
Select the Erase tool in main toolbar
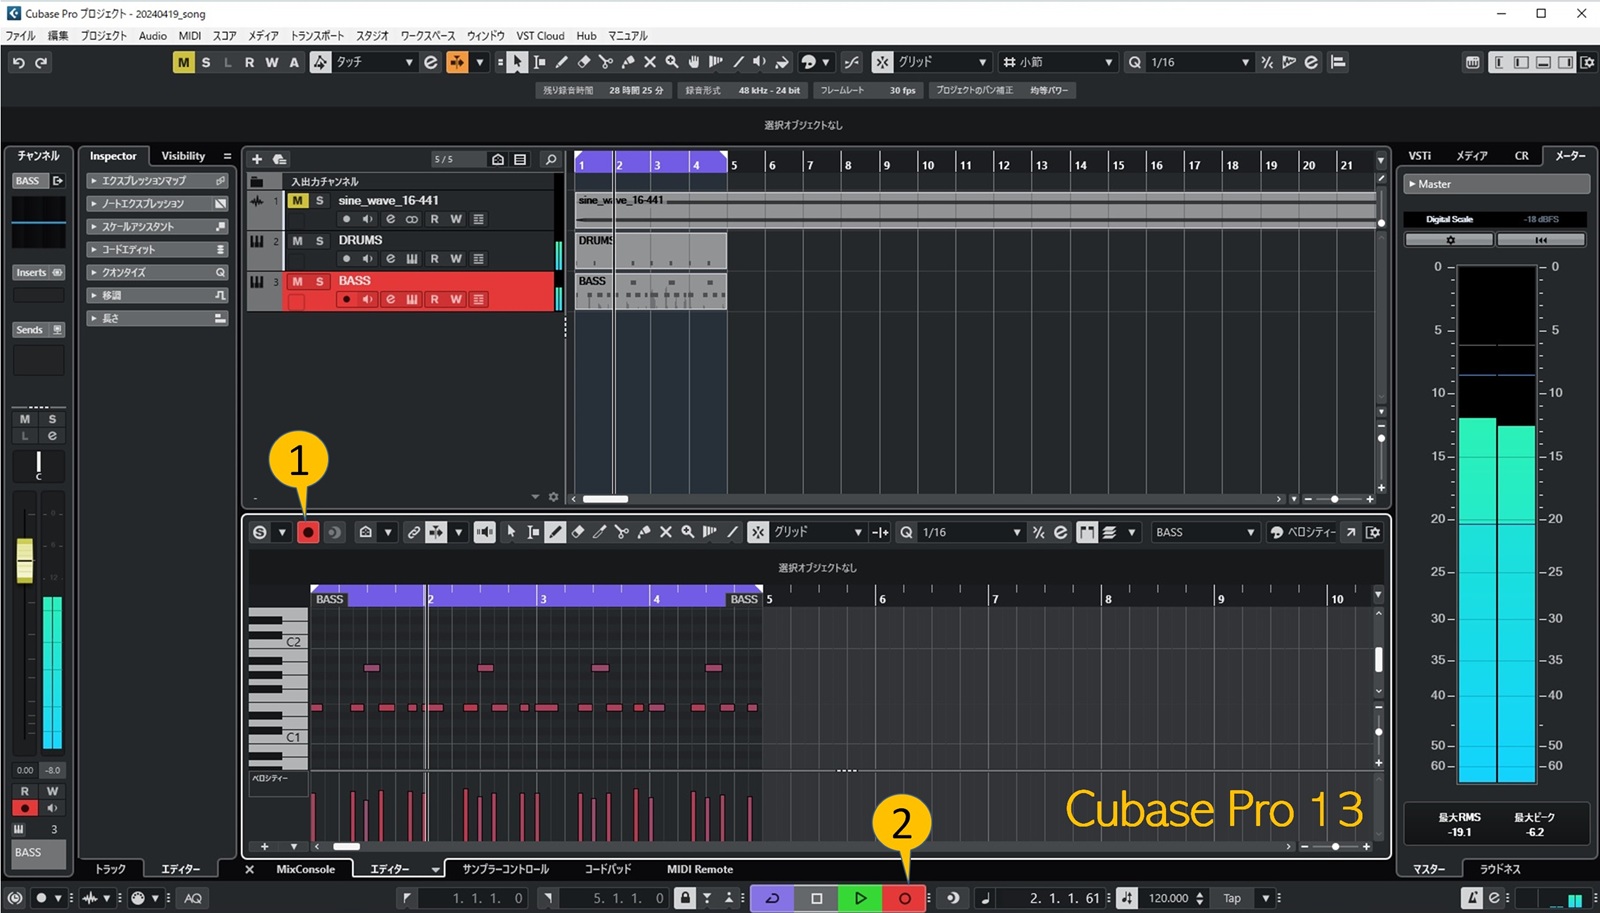584,62
